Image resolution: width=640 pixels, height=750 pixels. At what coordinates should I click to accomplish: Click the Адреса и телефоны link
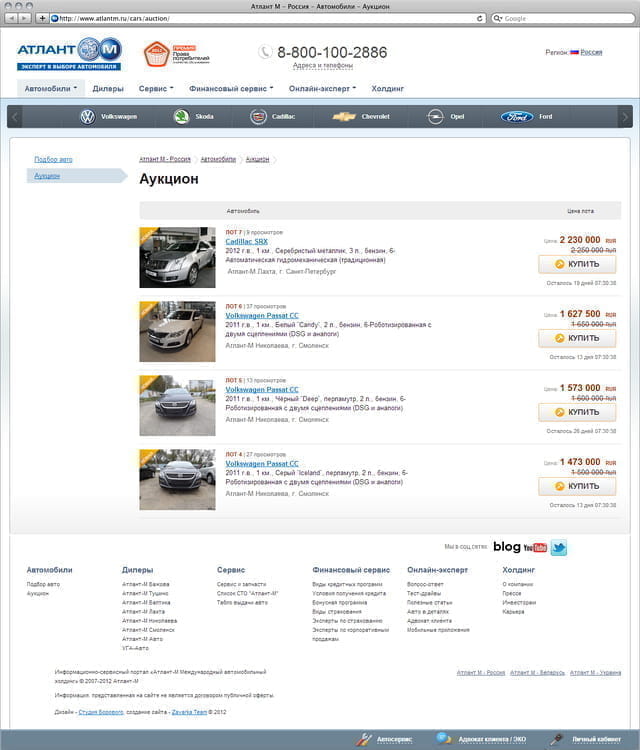(323, 66)
